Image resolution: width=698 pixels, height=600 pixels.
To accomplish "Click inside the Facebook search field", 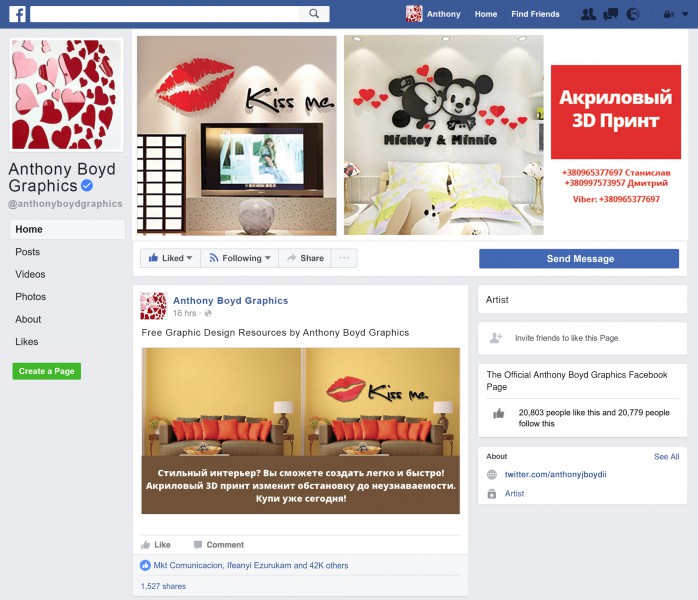I will click(165, 14).
